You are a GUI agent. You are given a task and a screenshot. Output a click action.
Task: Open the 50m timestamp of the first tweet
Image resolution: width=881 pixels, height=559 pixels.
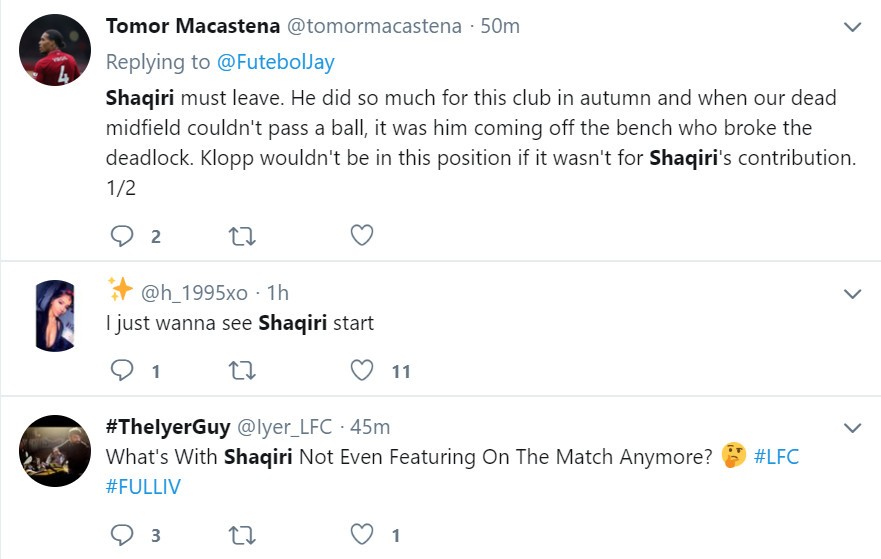pyautogui.click(x=500, y=27)
